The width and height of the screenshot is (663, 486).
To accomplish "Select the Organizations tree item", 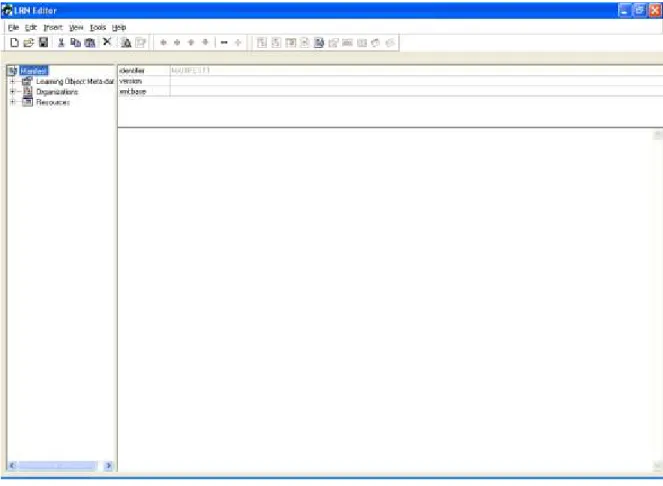I will pos(57,92).
